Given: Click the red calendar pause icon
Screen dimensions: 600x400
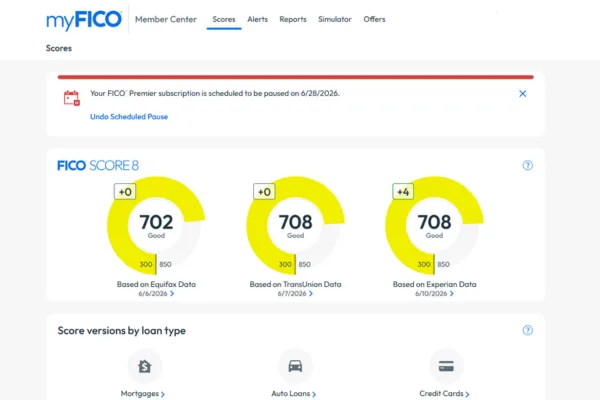Looking at the screenshot, I should [72, 98].
